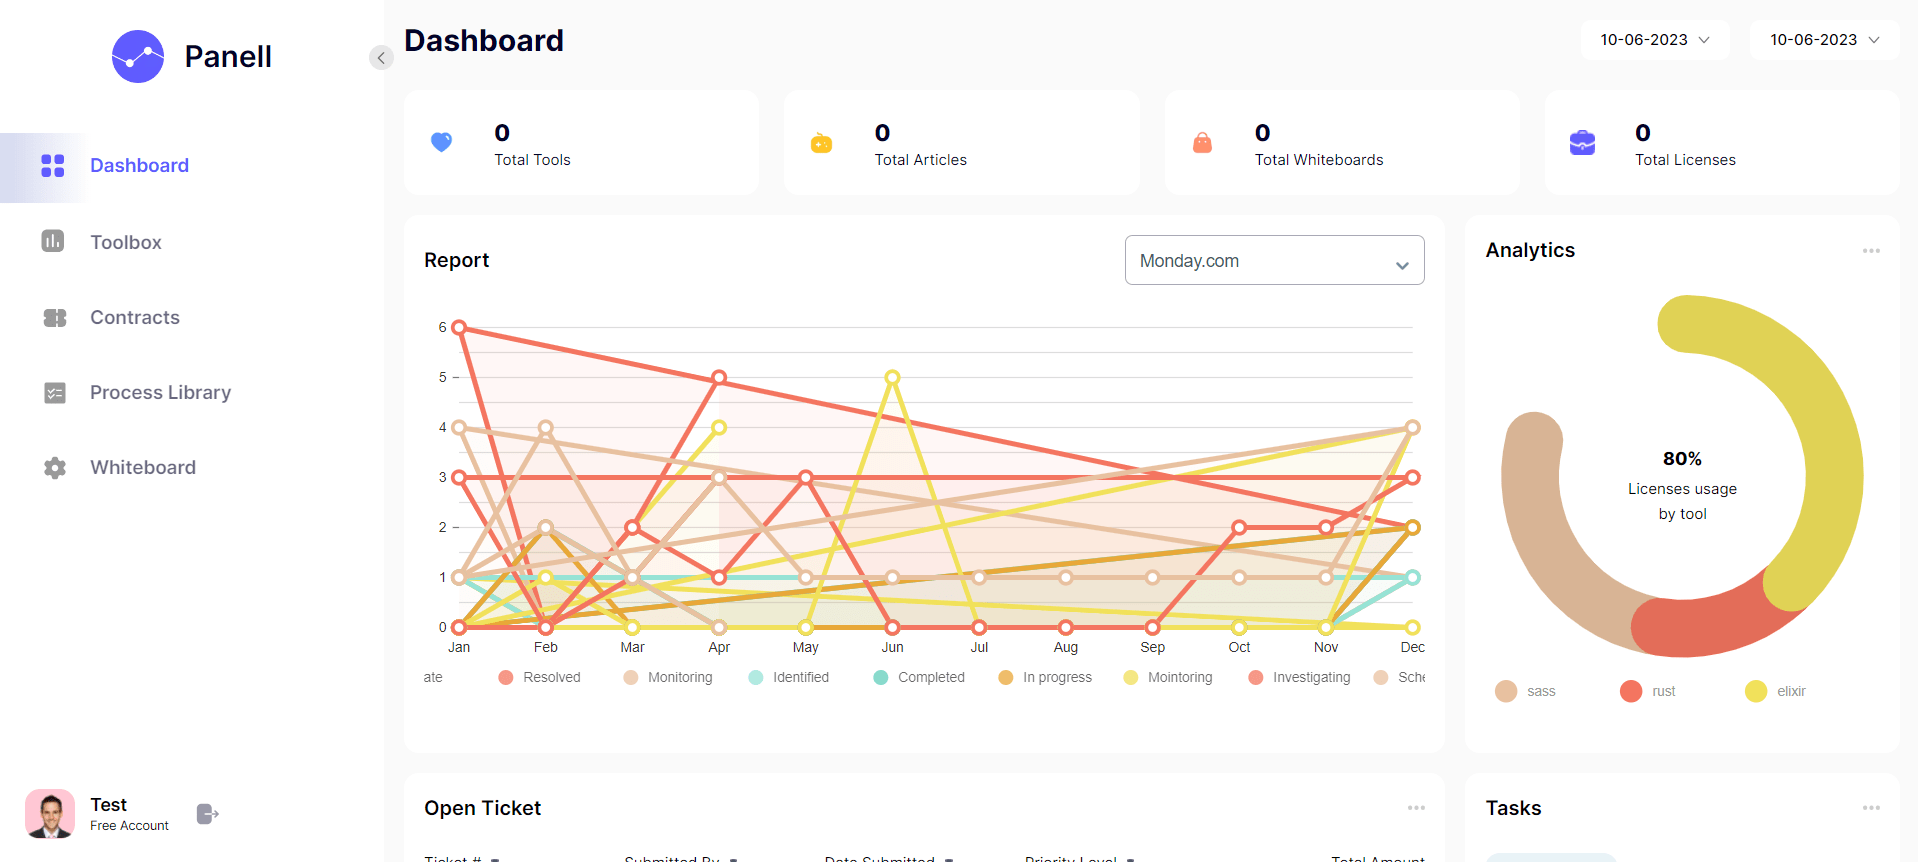Click the Dashboard grid icon in sidebar
This screenshot has width=1918, height=862.
pyautogui.click(x=53, y=166)
